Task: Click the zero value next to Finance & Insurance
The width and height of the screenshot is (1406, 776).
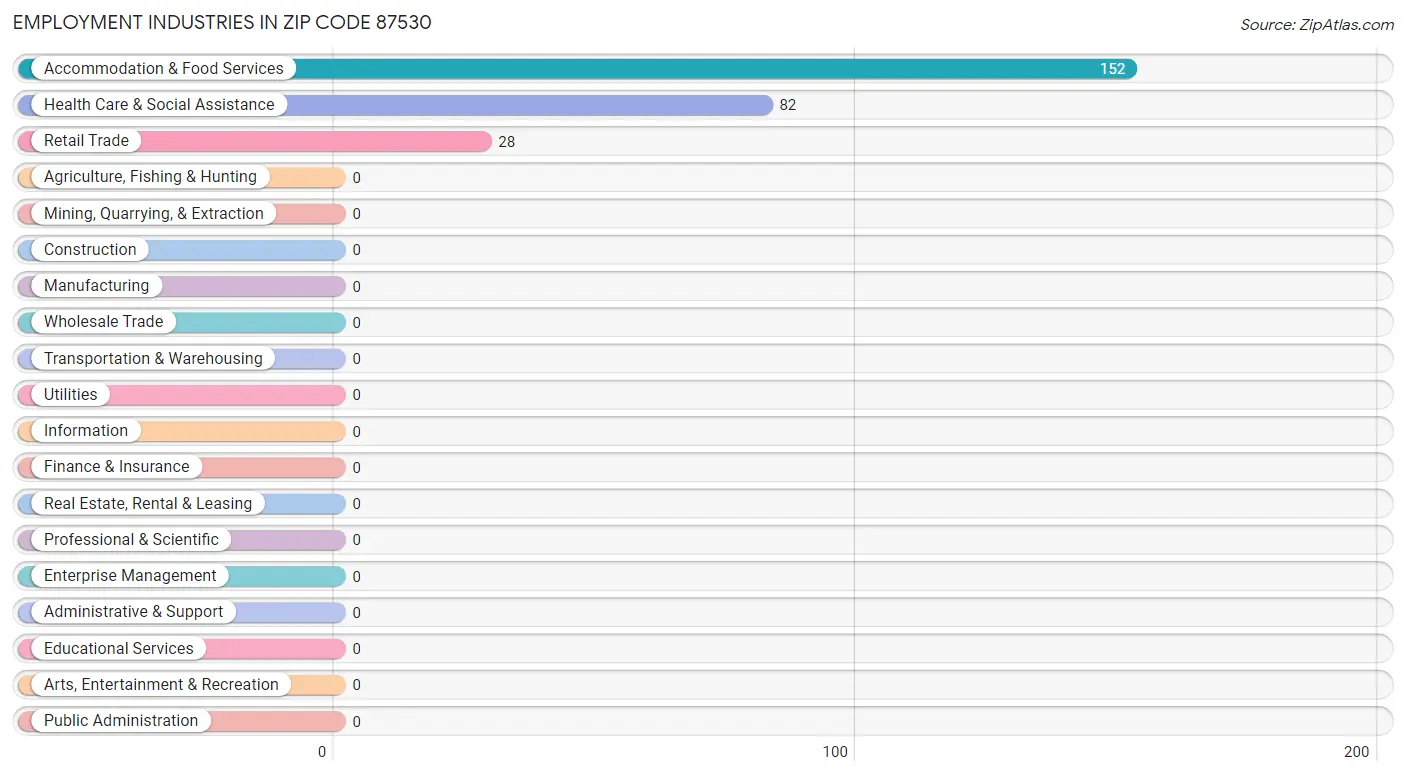Action: [356, 467]
